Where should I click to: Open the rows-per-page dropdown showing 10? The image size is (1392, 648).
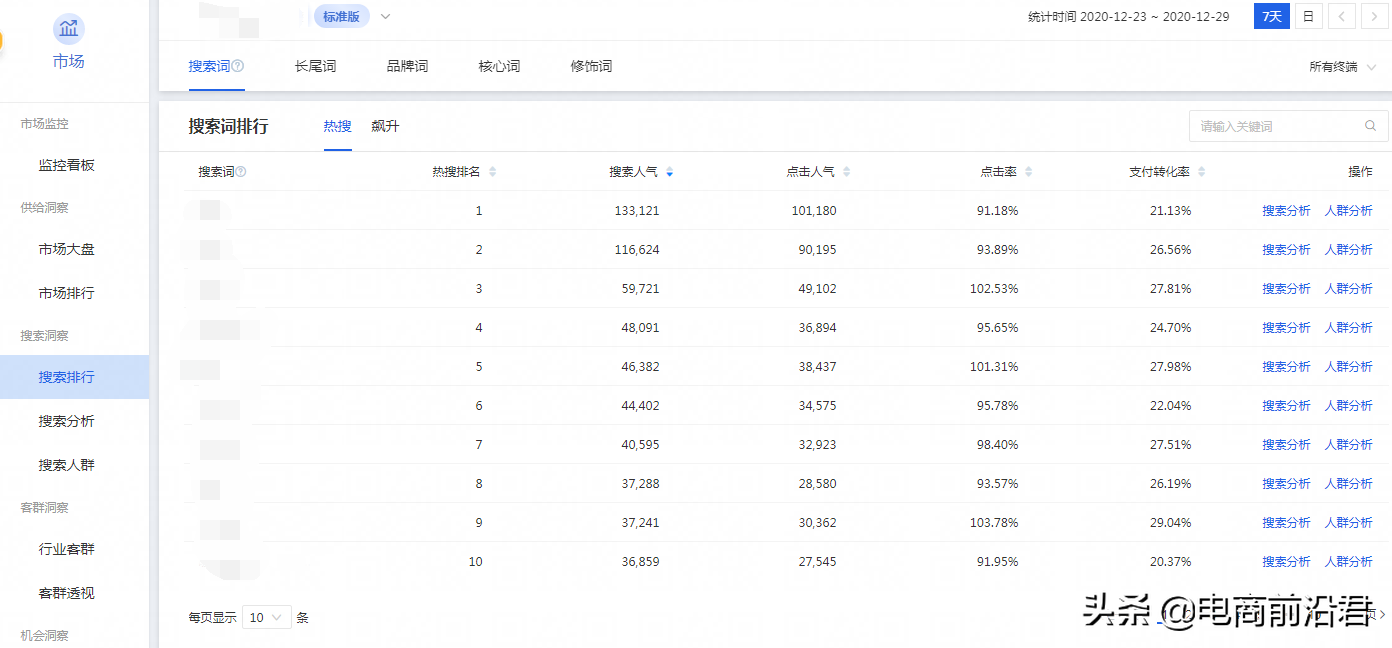tap(266, 618)
